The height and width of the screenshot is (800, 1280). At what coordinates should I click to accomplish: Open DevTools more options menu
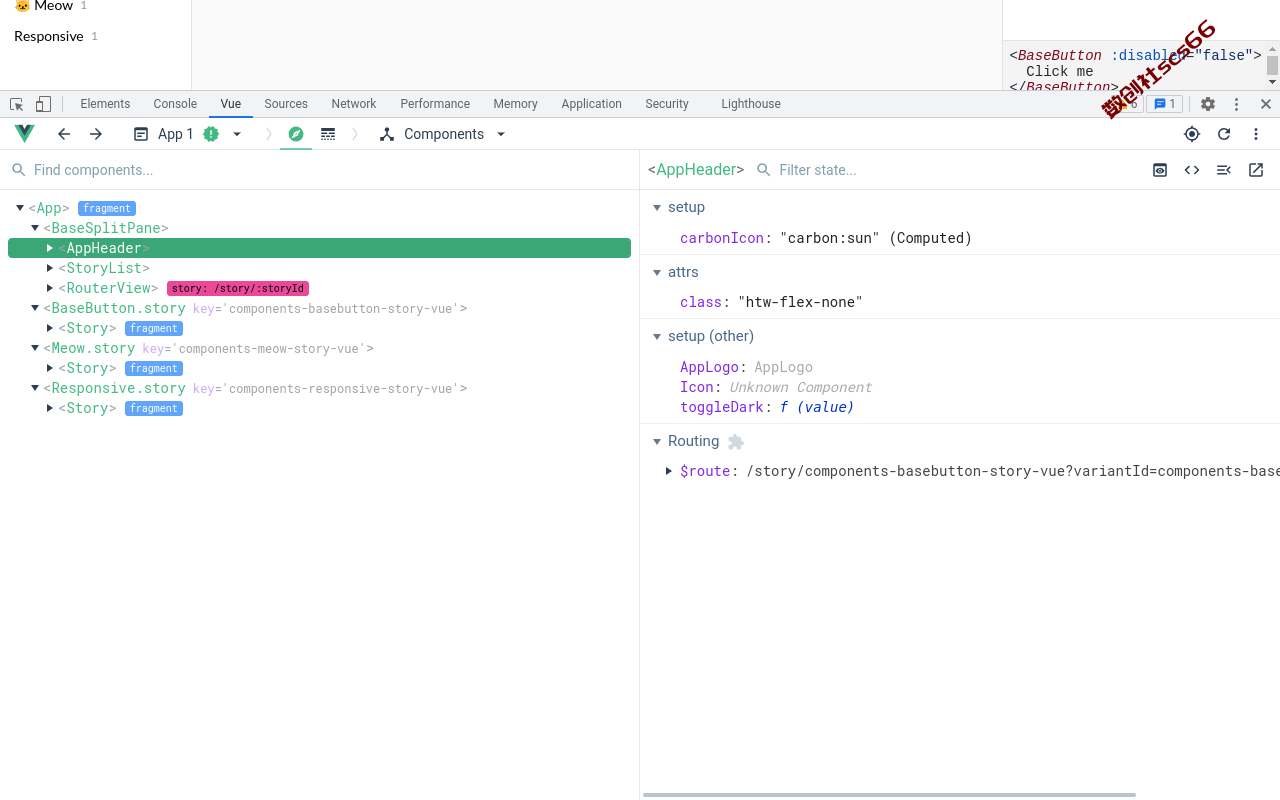click(x=1236, y=104)
